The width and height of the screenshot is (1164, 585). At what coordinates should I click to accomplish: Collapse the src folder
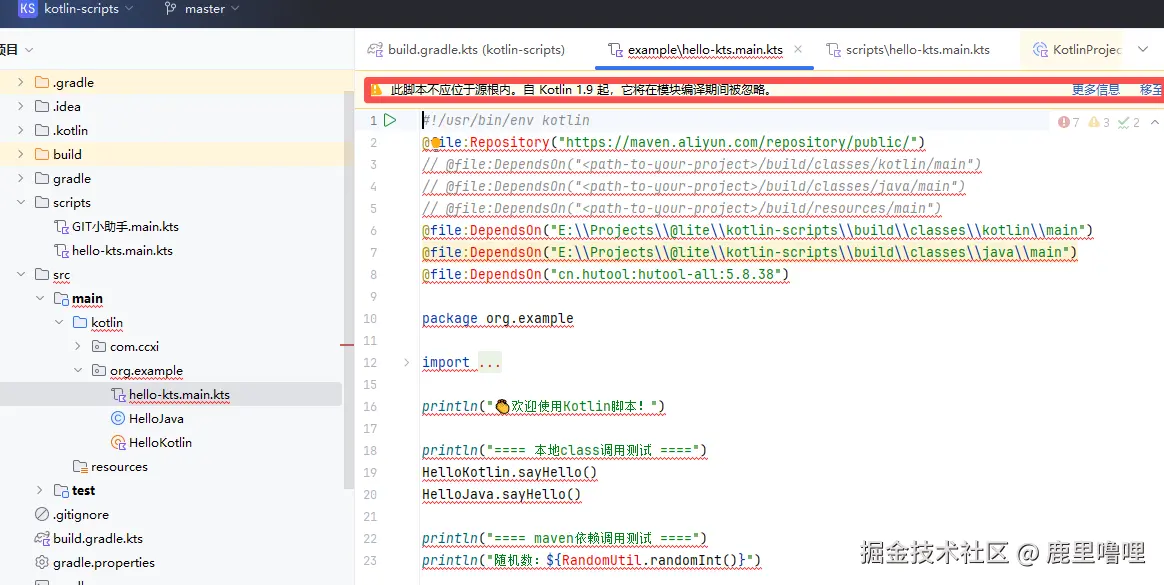[21, 274]
